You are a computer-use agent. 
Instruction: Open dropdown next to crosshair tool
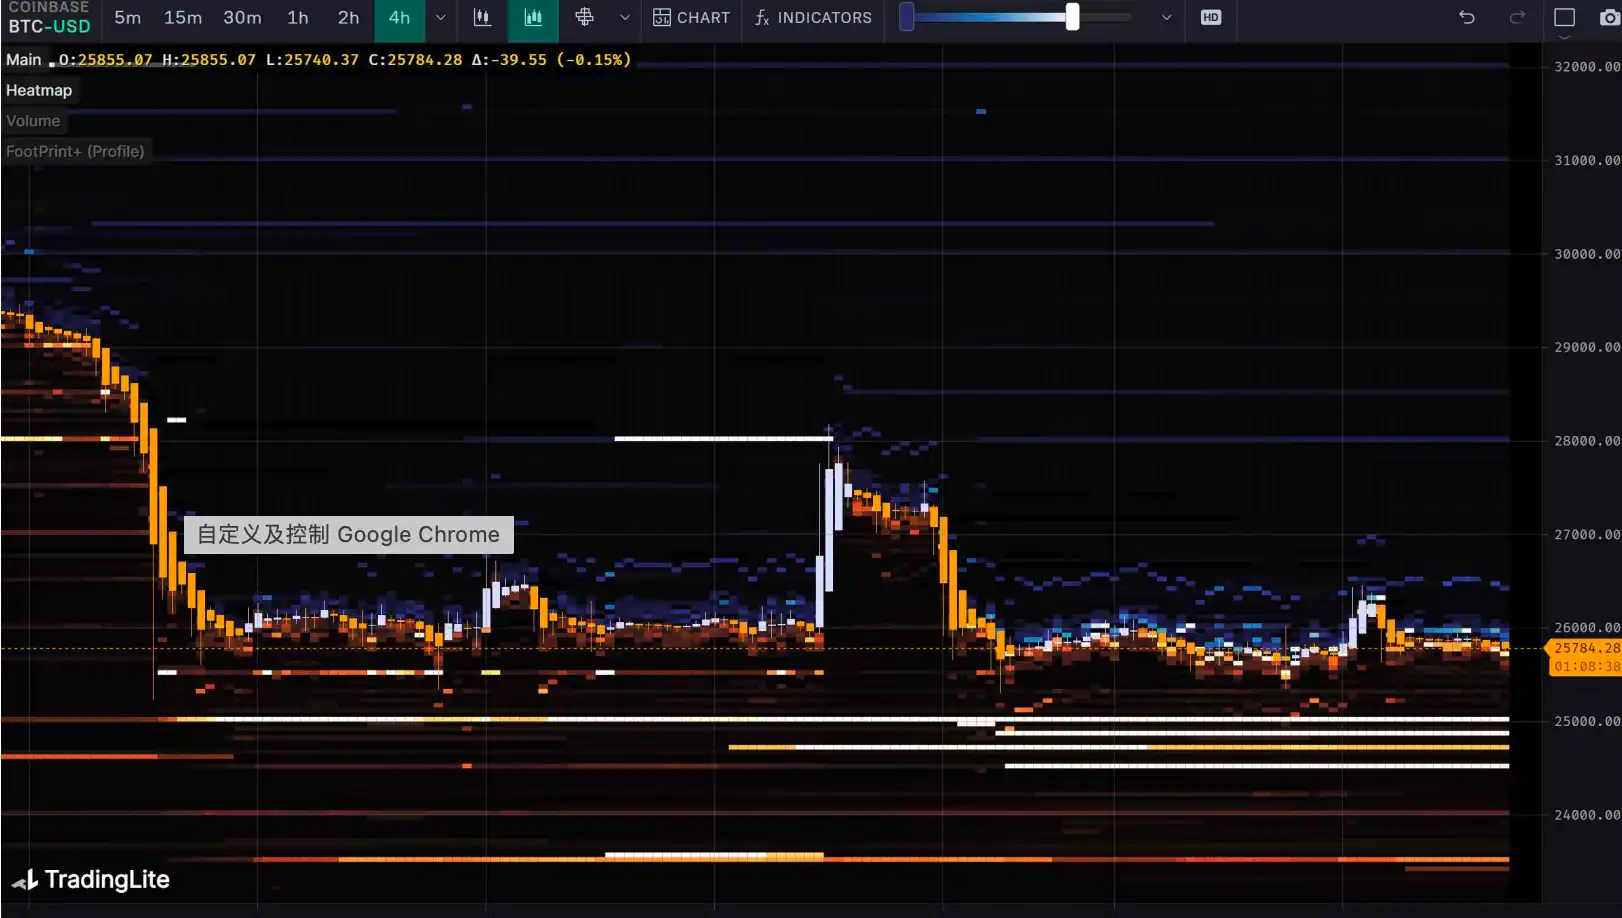(x=625, y=17)
